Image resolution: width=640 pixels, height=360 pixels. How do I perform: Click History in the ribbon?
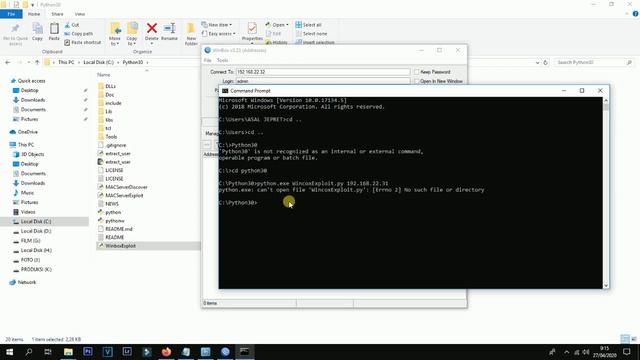[276, 42]
